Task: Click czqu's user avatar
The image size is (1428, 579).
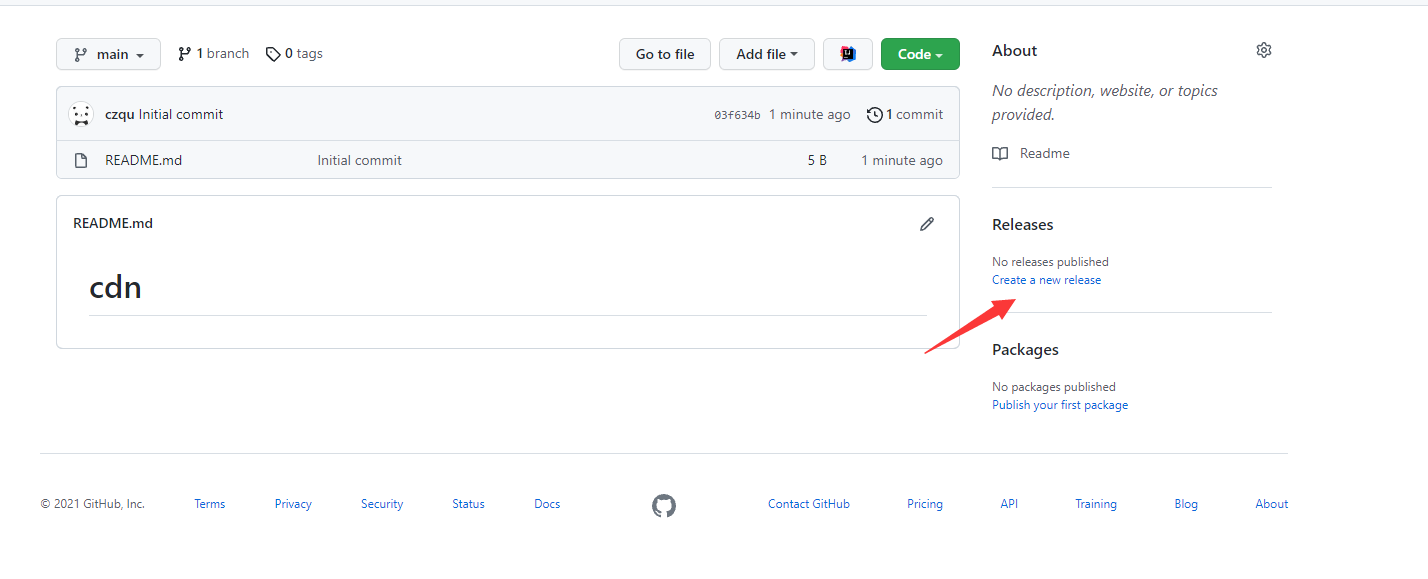Action: point(81,115)
